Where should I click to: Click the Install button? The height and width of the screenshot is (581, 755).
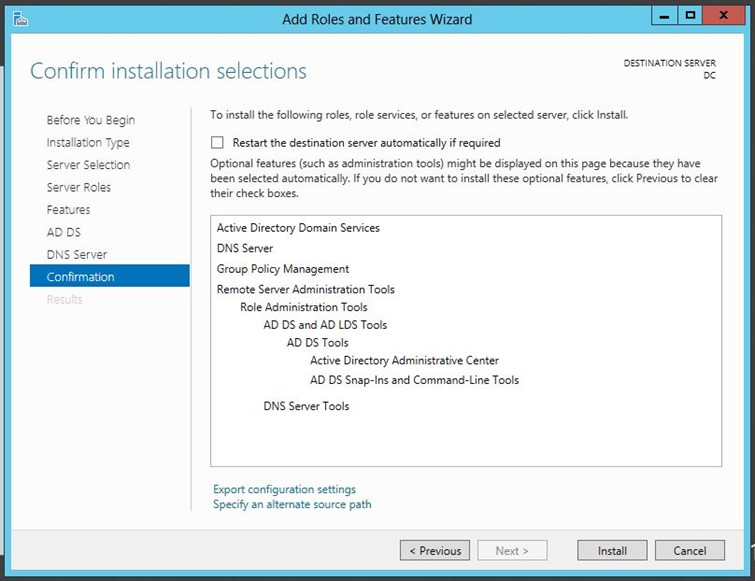(x=612, y=550)
